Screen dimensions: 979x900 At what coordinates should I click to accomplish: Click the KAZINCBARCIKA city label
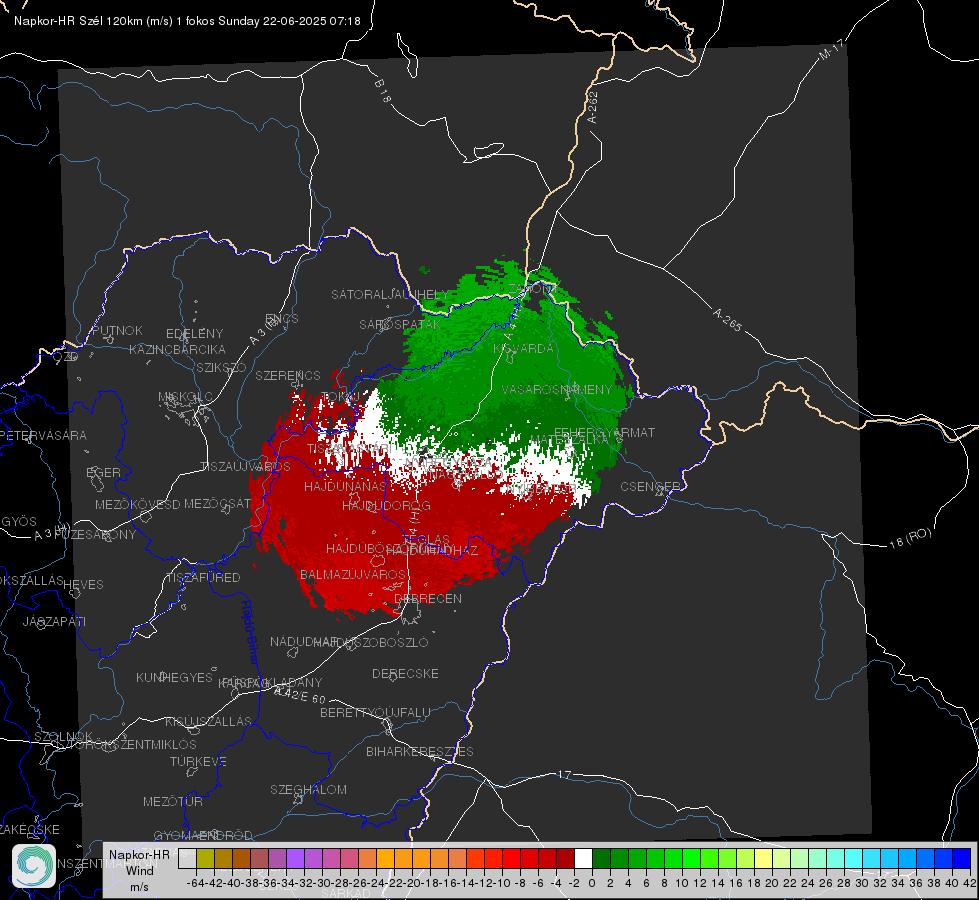click(x=177, y=350)
